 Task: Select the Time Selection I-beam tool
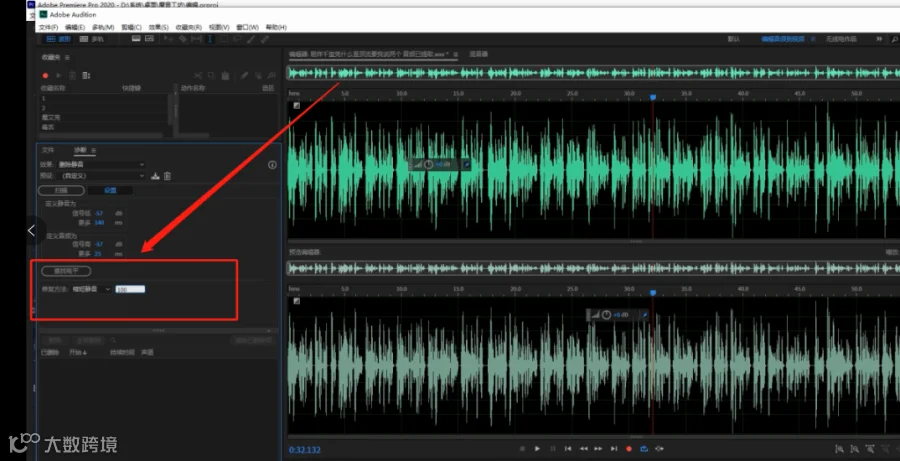click(x=210, y=39)
